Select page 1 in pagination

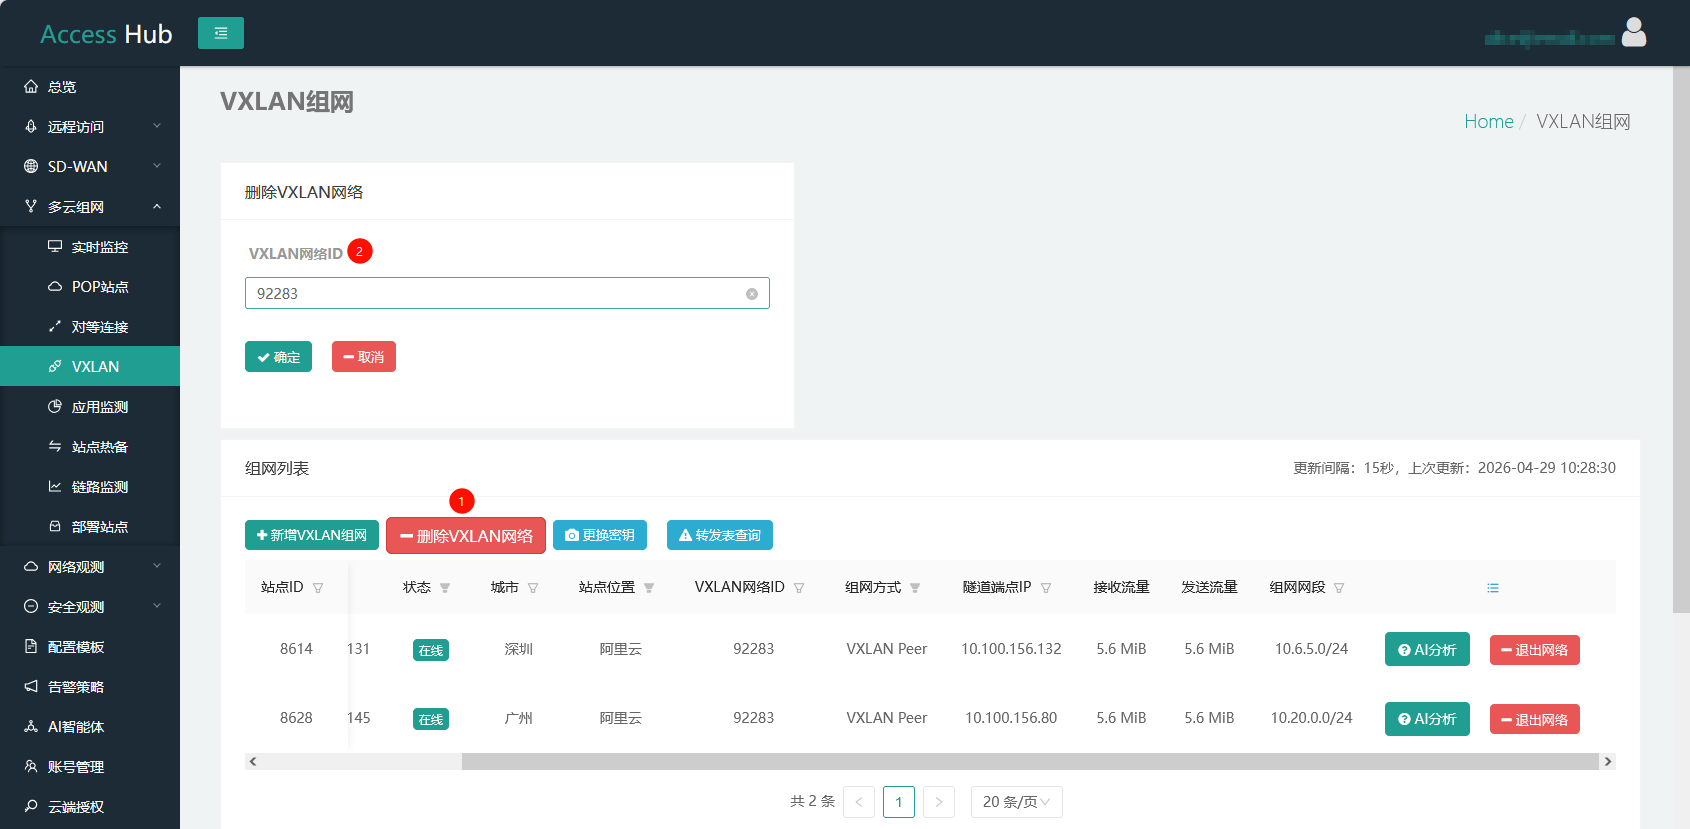tap(899, 802)
